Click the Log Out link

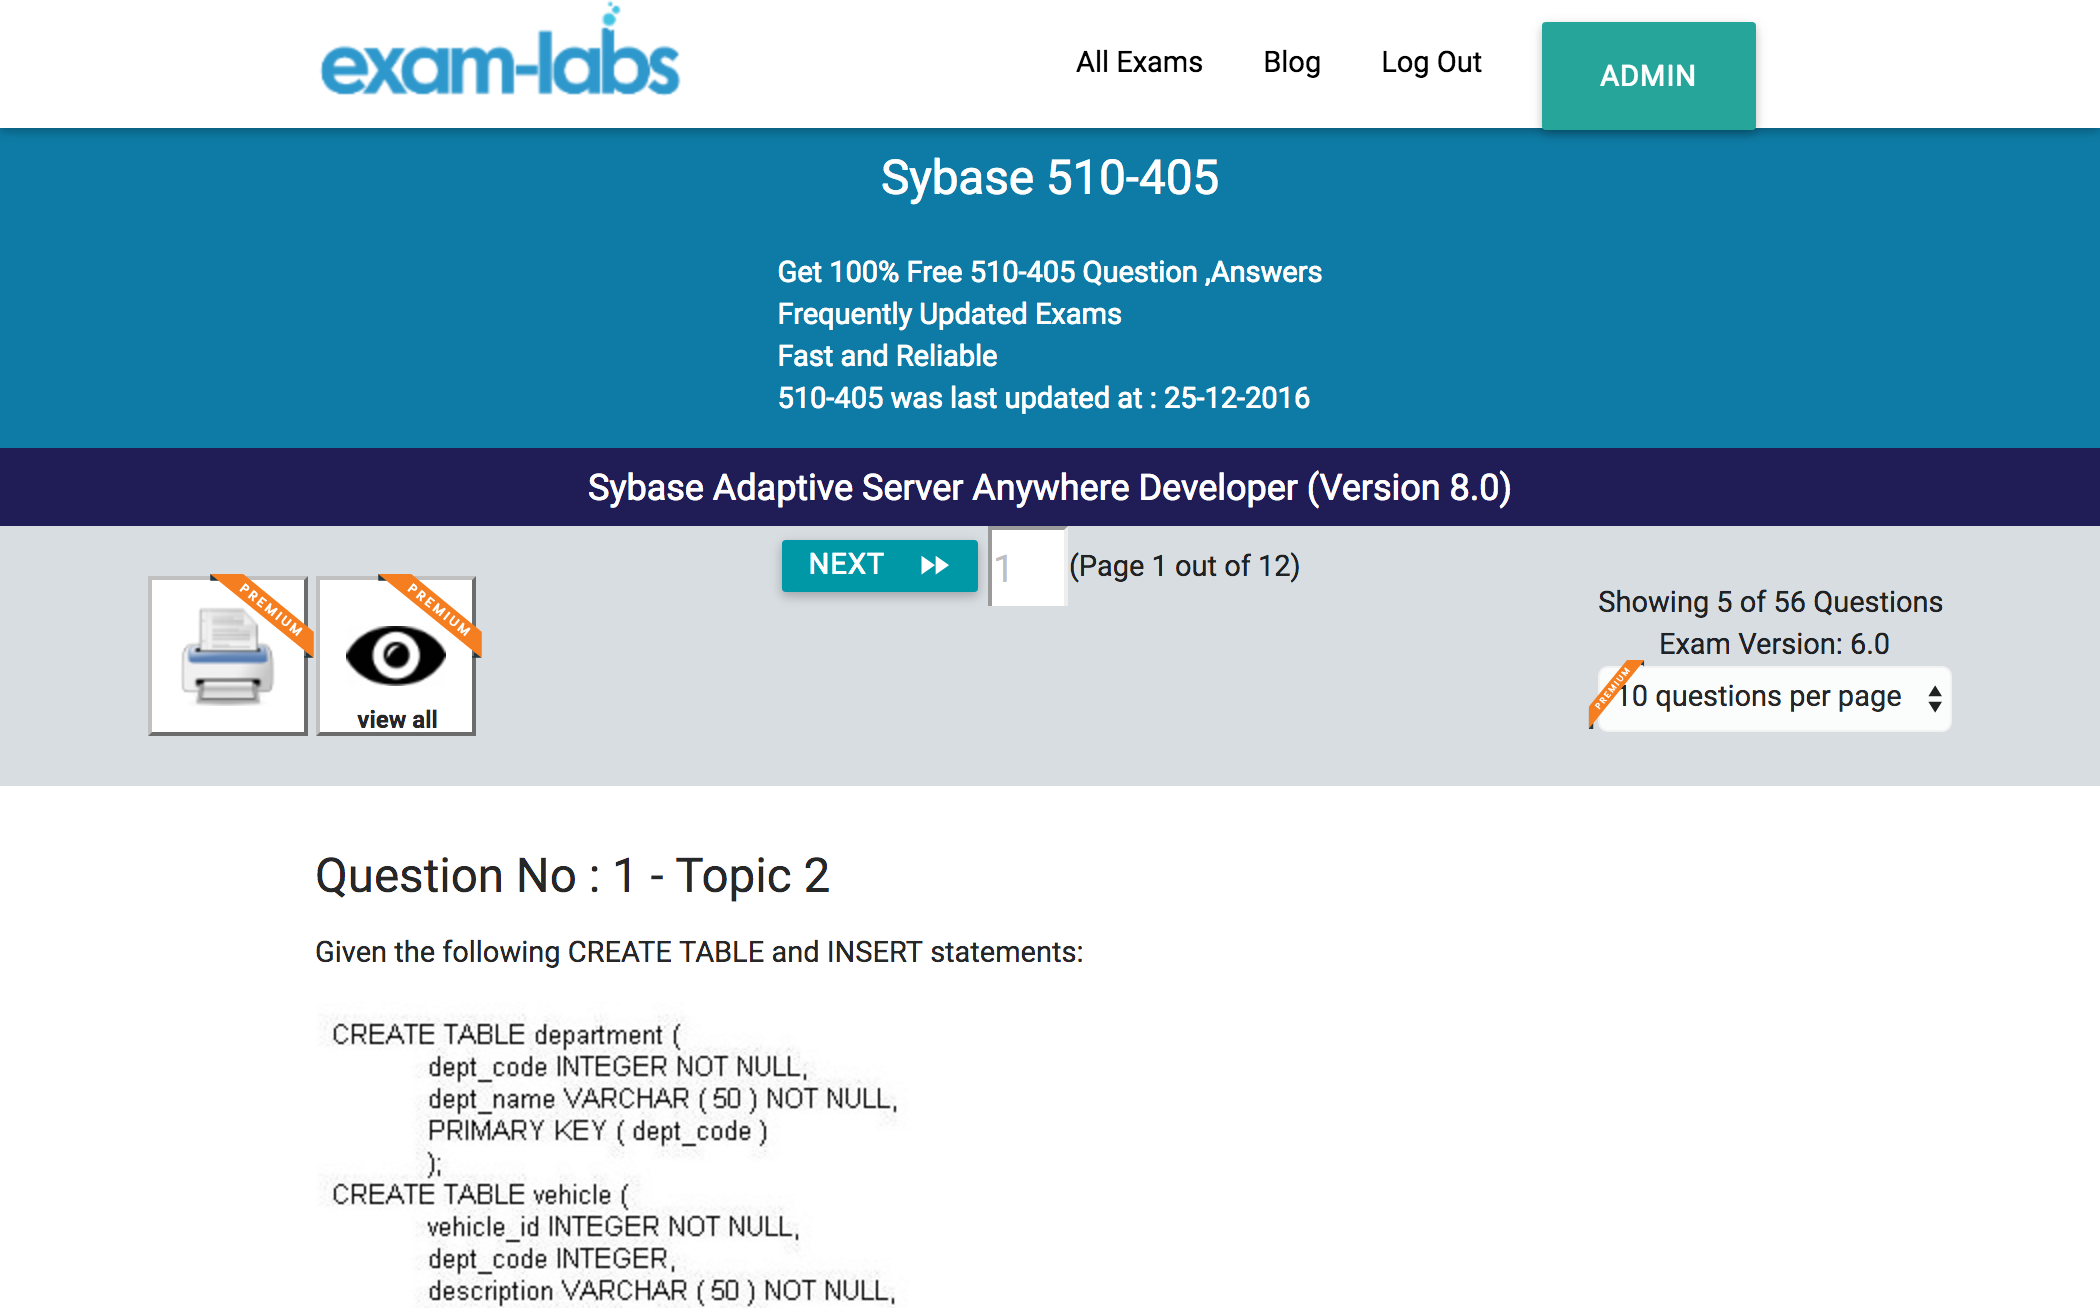(1431, 62)
